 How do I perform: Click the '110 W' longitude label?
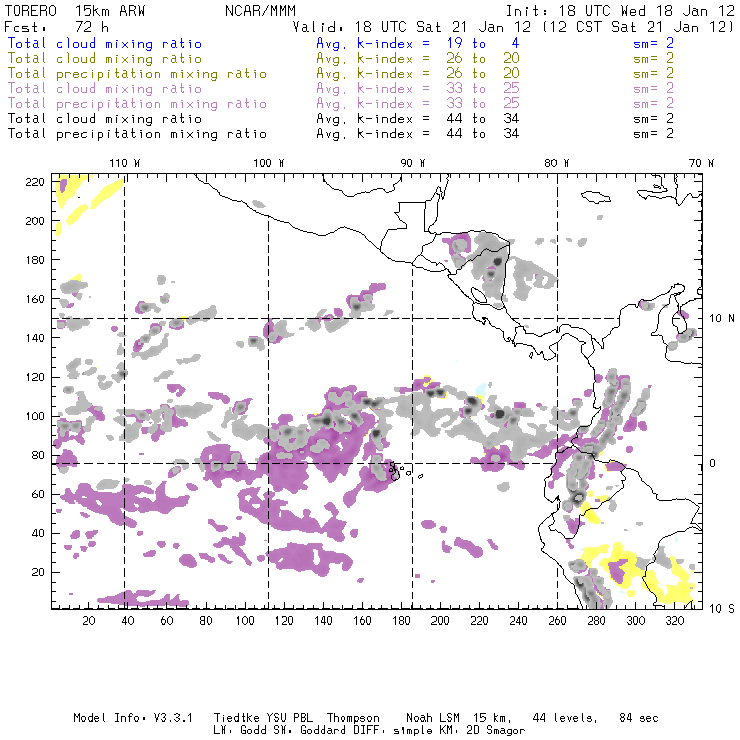[125, 163]
